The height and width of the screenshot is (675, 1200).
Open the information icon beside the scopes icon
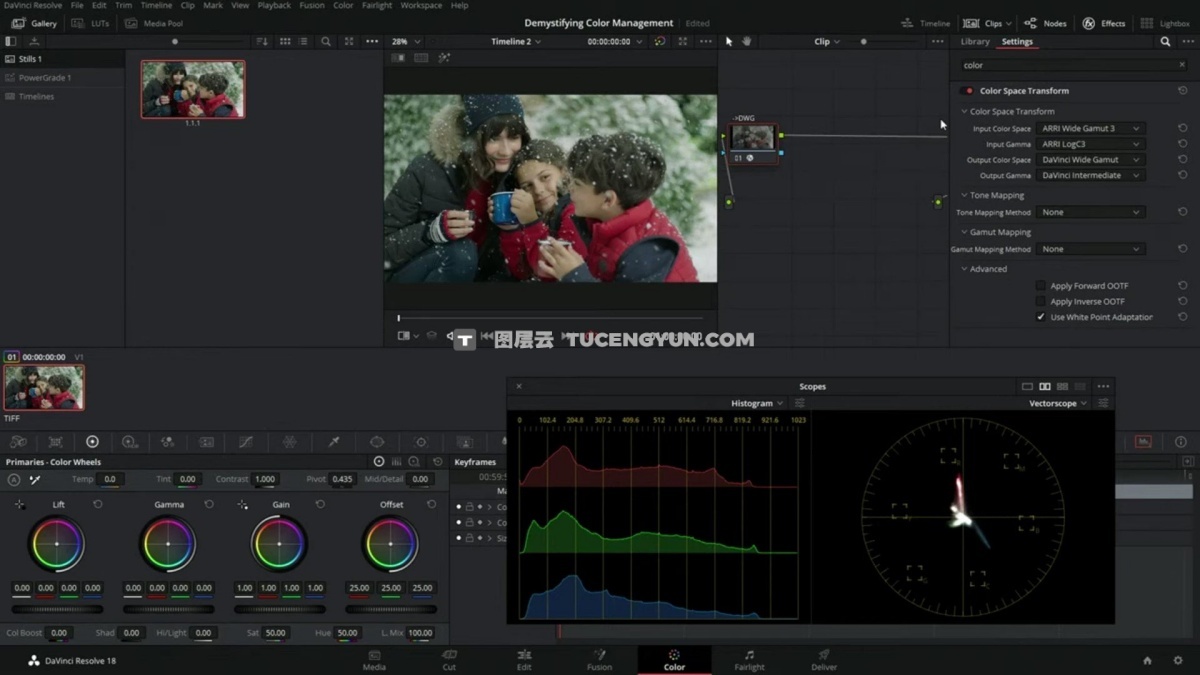tap(1181, 442)
